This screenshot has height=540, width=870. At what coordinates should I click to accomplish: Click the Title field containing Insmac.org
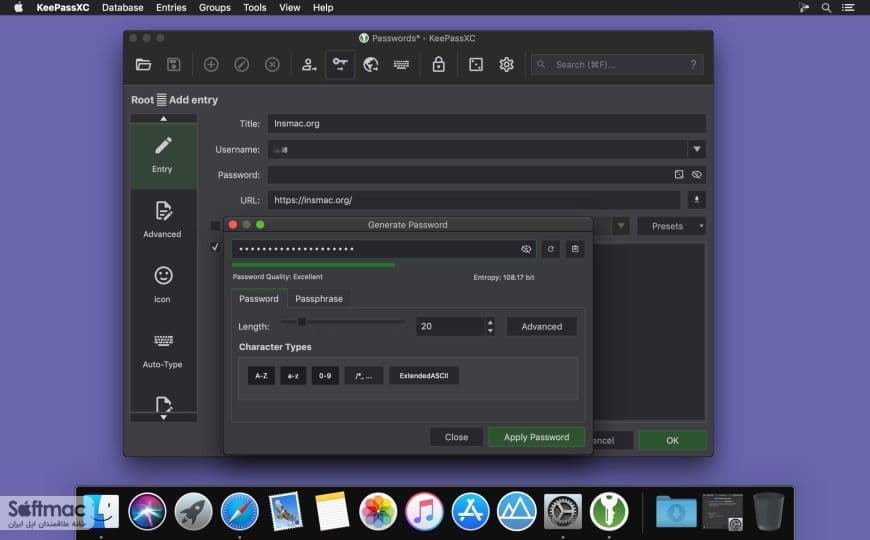[x=487, y=123]
